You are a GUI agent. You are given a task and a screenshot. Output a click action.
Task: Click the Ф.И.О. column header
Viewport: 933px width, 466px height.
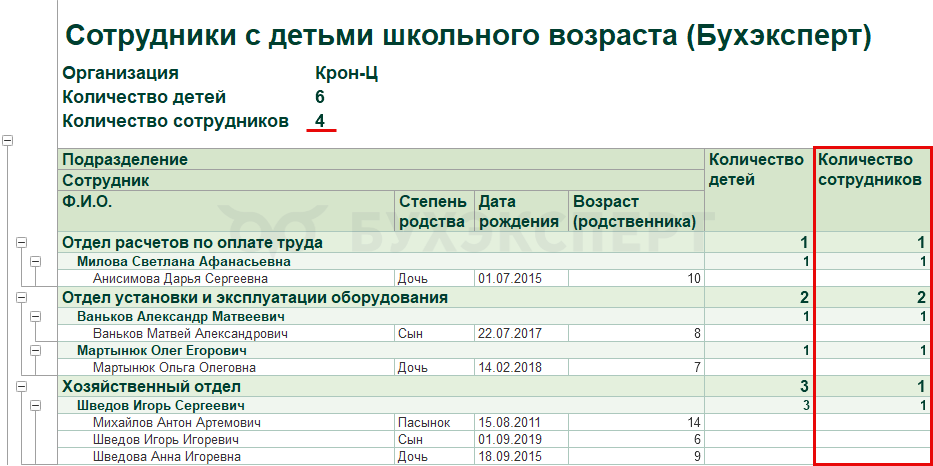click(x=226, y=211)
